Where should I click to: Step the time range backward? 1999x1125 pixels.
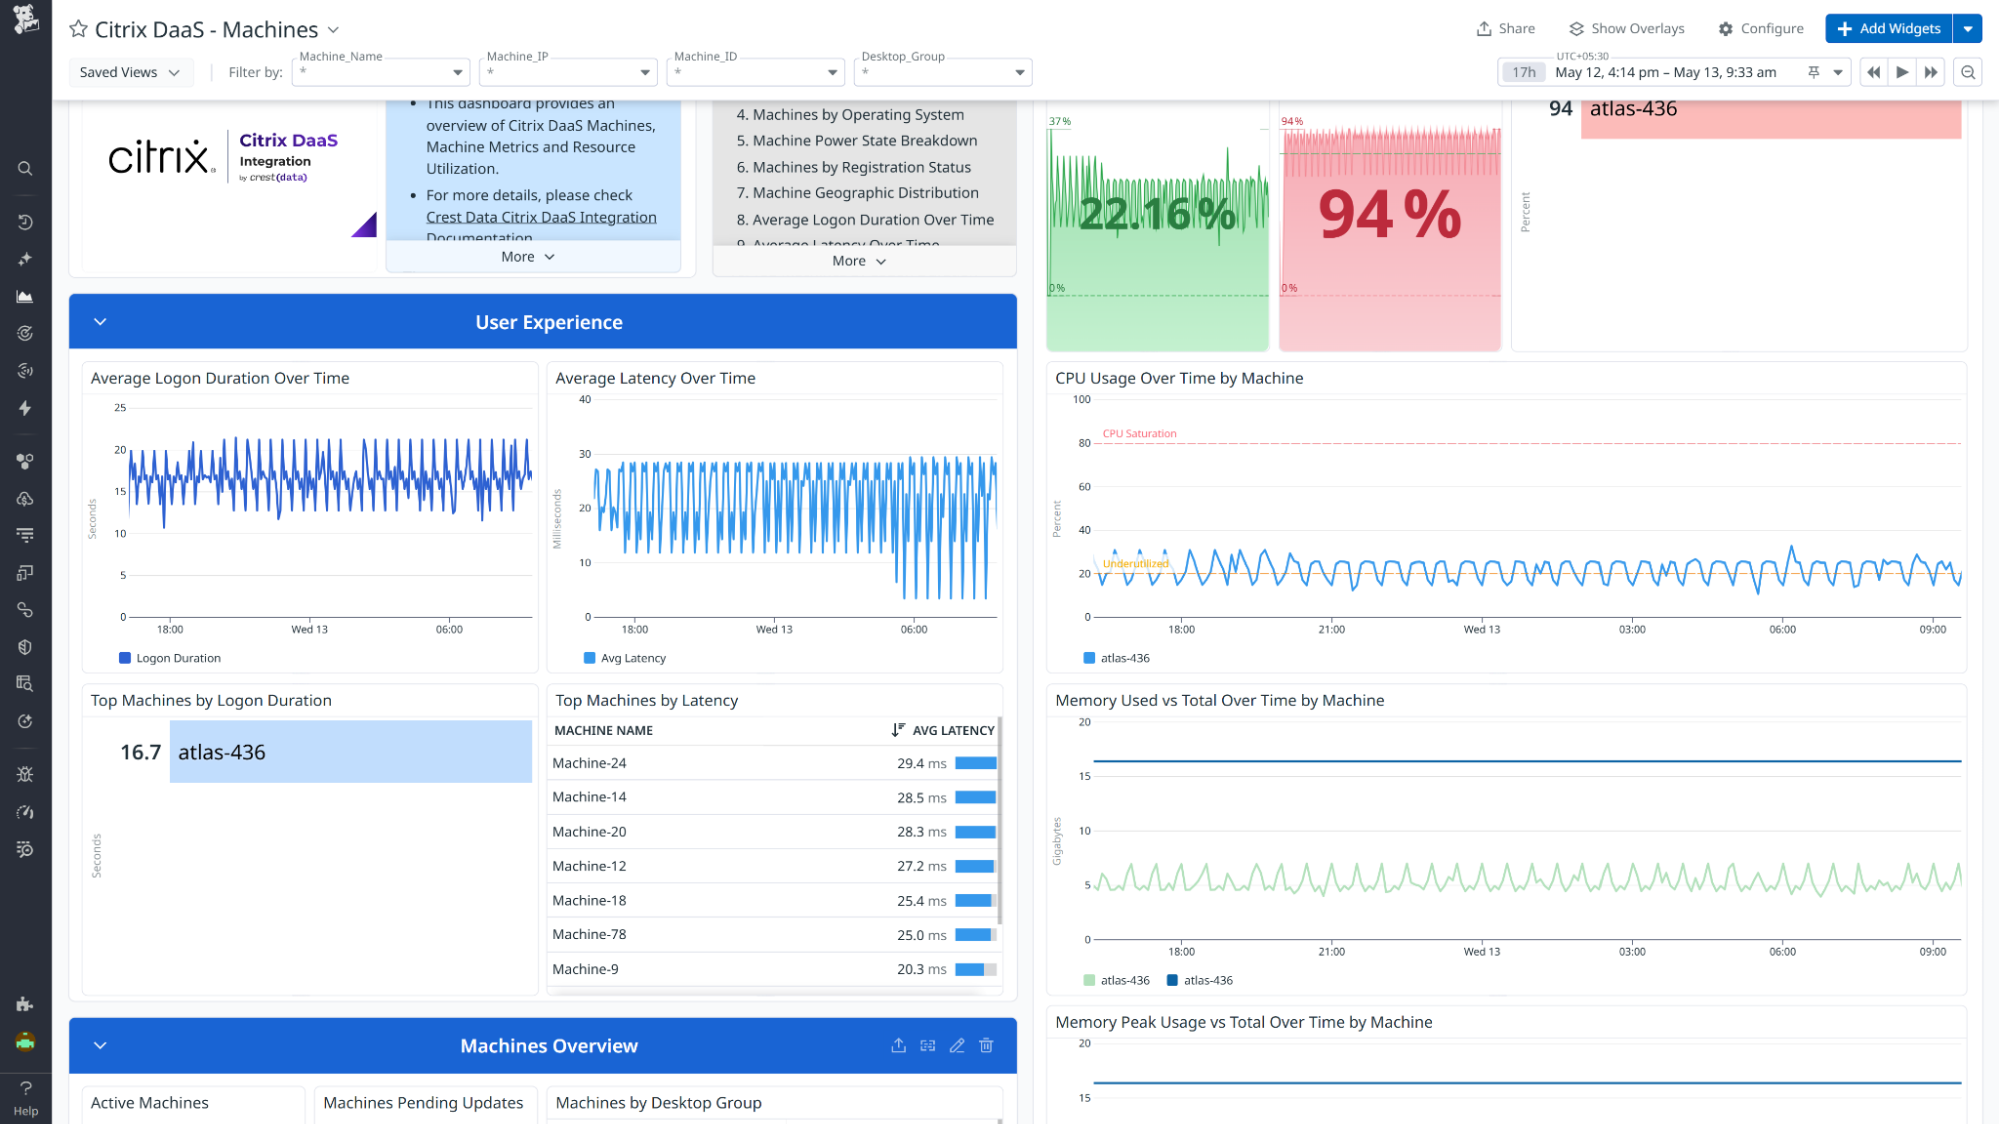tap(1873, 72)
